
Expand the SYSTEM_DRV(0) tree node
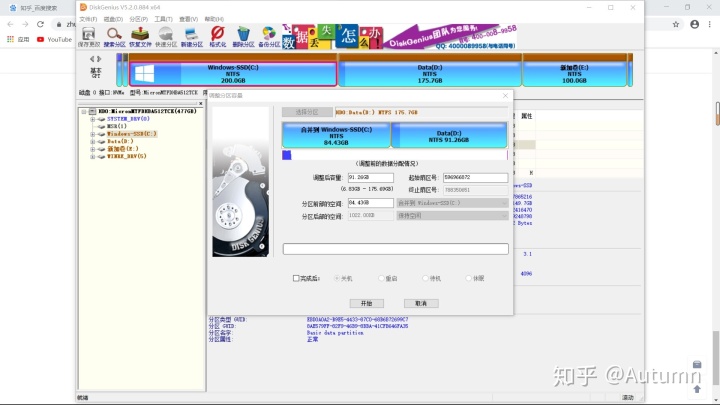[93, 119]
